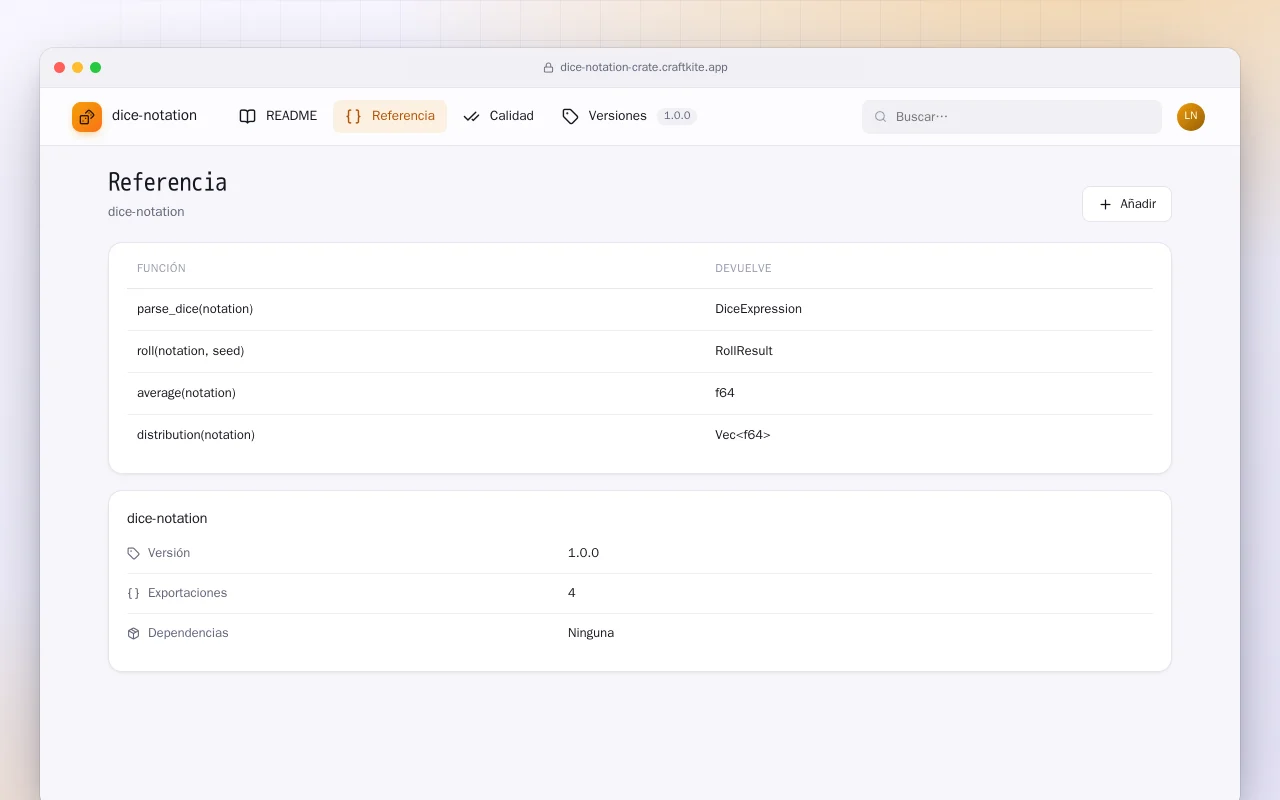This screenshot has width=1280, height=800.
Task: Click the package icon beside Dependencias
Action: coord(134,633)
